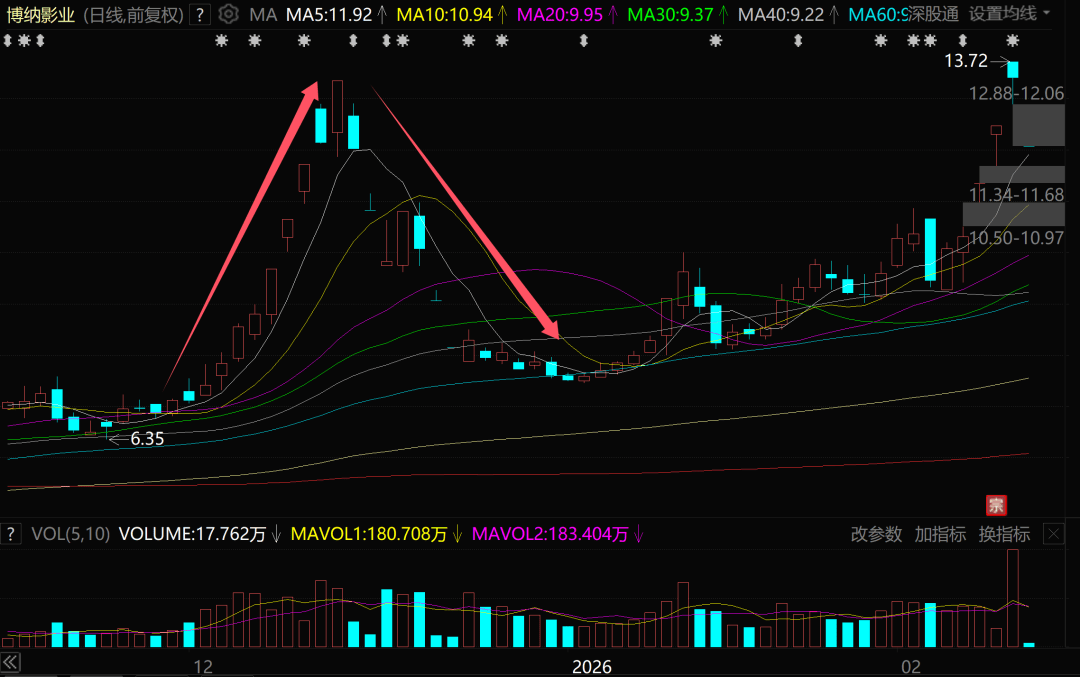
Task: Open 设置均线 dropdown menu
Action: [x=1010, y=14]
